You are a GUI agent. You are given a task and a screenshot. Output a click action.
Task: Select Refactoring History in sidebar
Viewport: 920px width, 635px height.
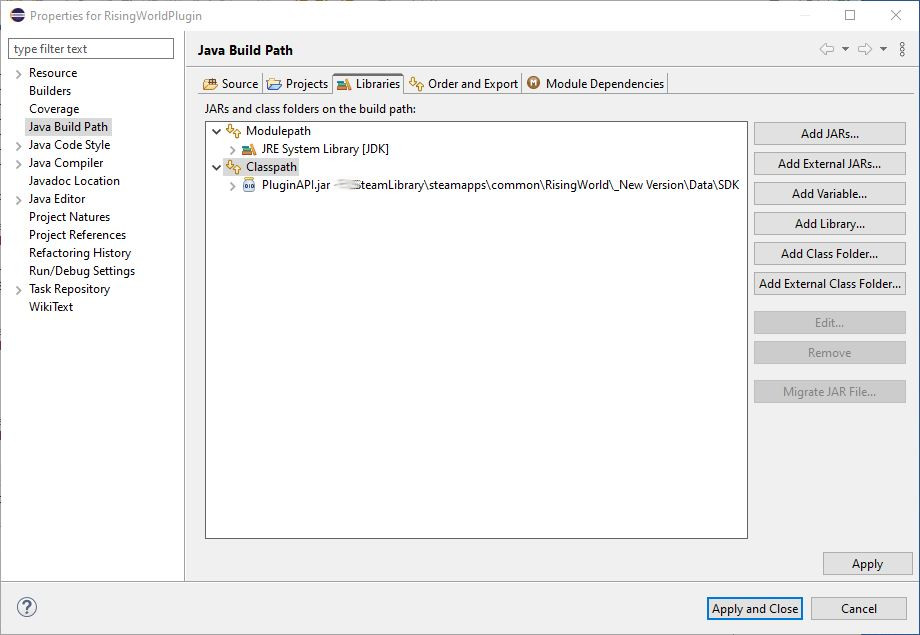(80, 253)
